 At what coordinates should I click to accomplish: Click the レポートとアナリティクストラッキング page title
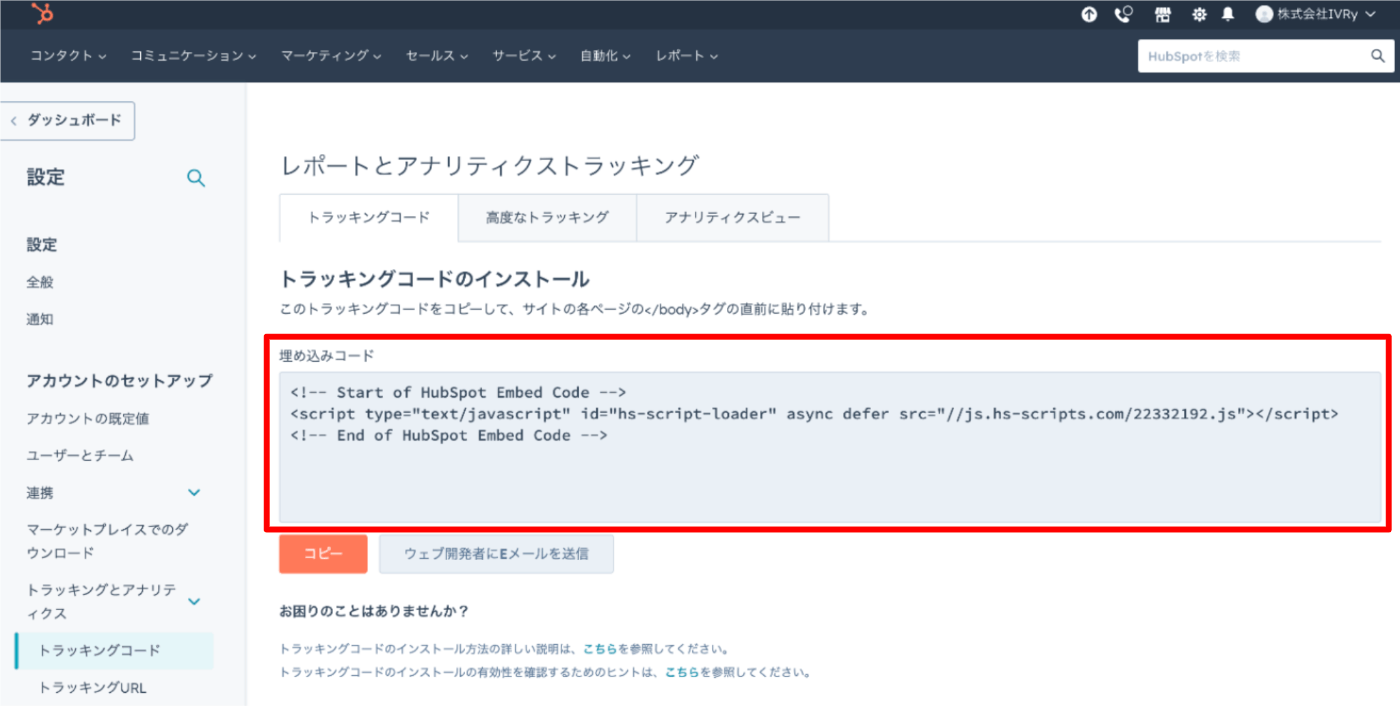pyautogui.click(x=489, y=166)
